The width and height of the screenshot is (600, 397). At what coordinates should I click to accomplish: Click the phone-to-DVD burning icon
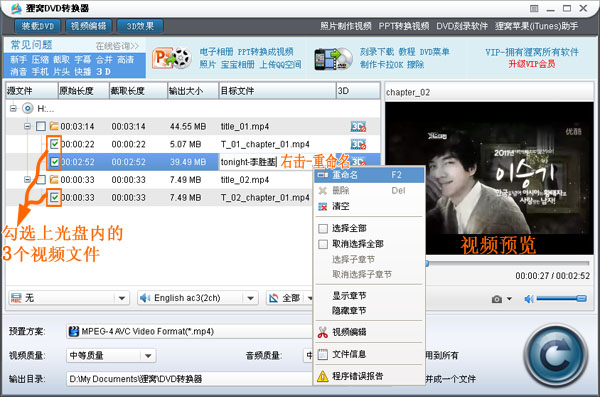pyautogui.click(x=333, y=59)
